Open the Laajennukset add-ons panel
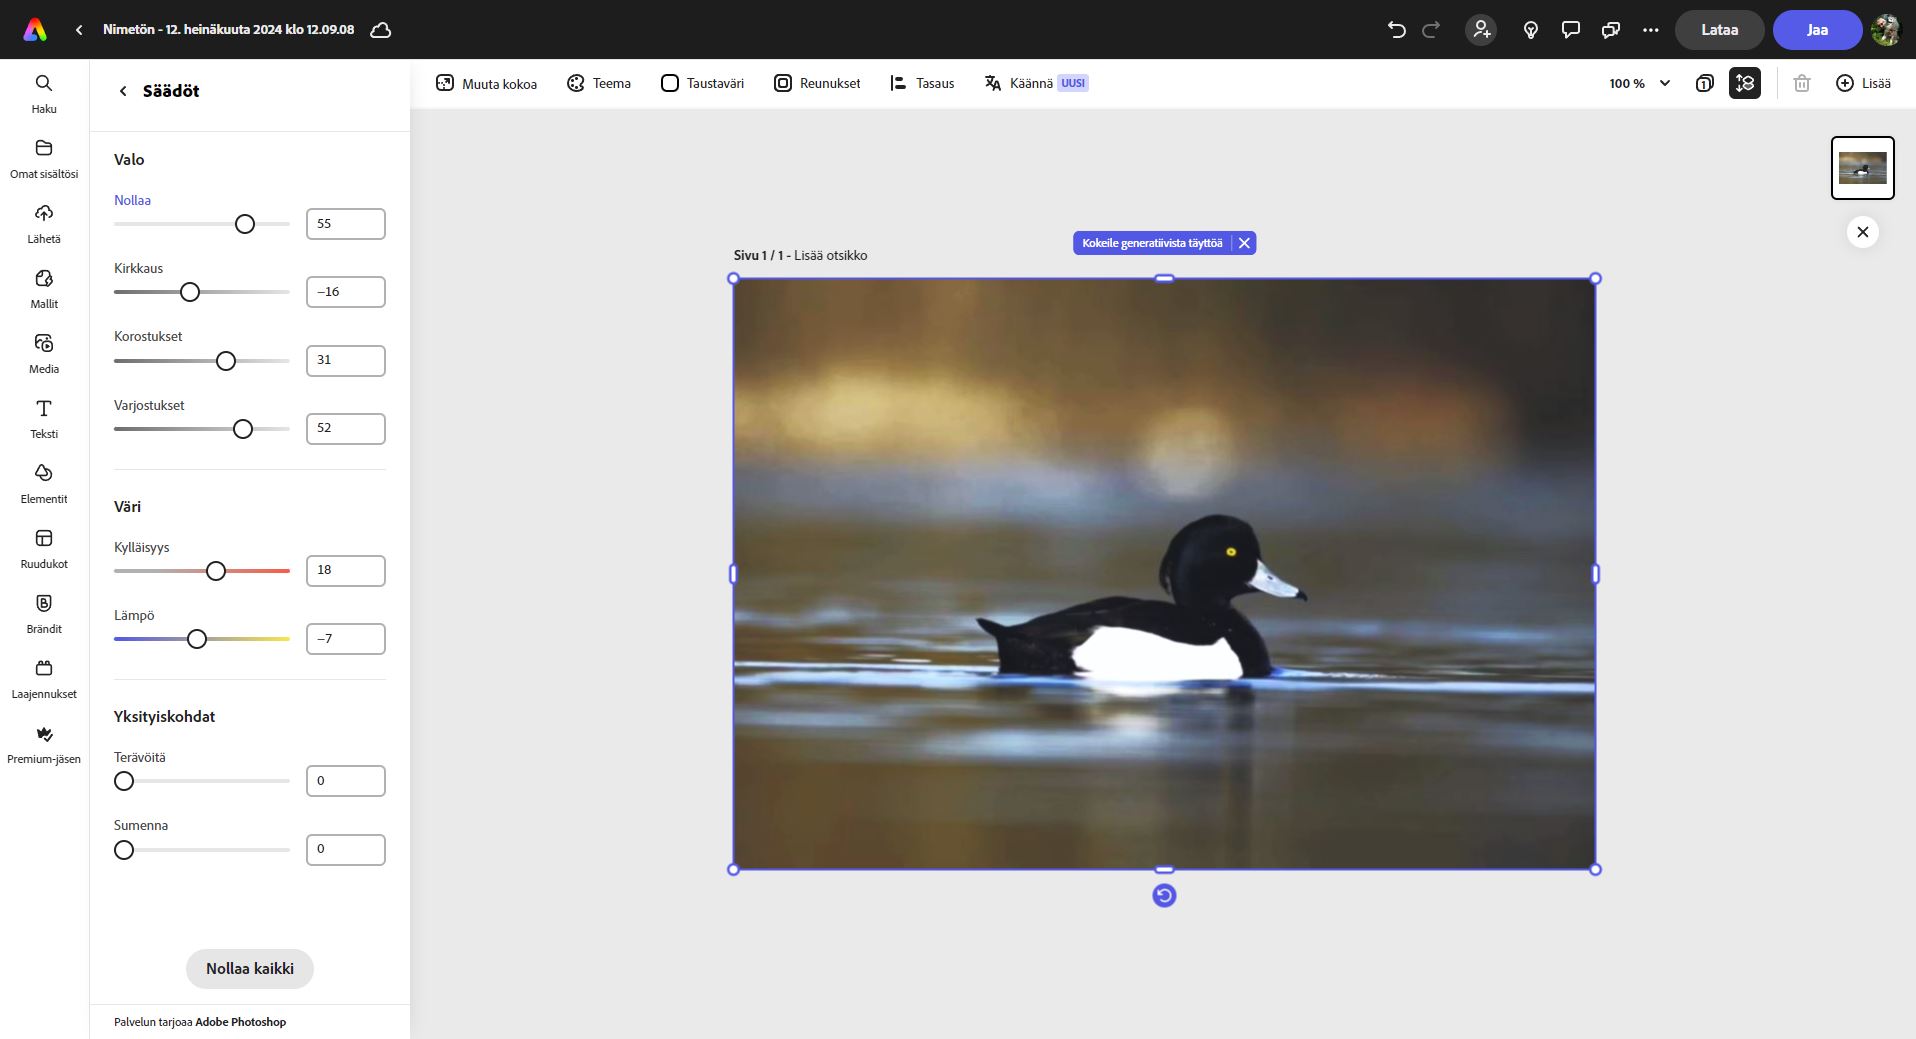This screenshot has width=1916, height=1039. pos(44,678)
